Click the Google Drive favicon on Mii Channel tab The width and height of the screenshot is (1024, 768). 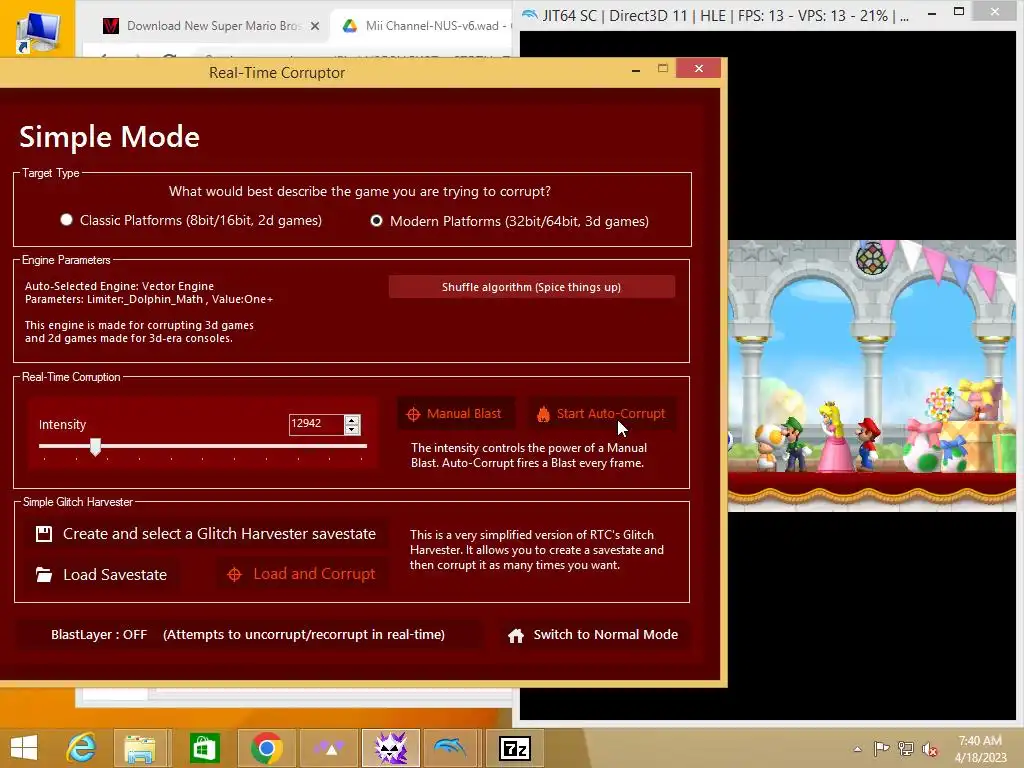350,26
